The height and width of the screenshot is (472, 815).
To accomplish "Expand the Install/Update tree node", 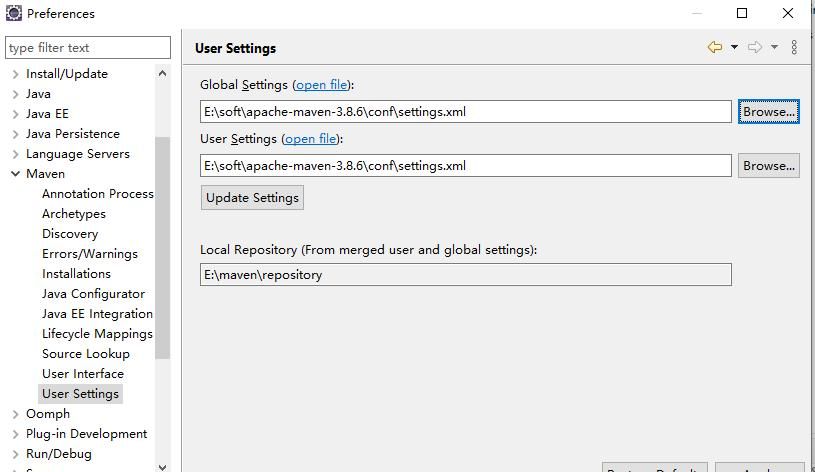I will pos(15,74).
